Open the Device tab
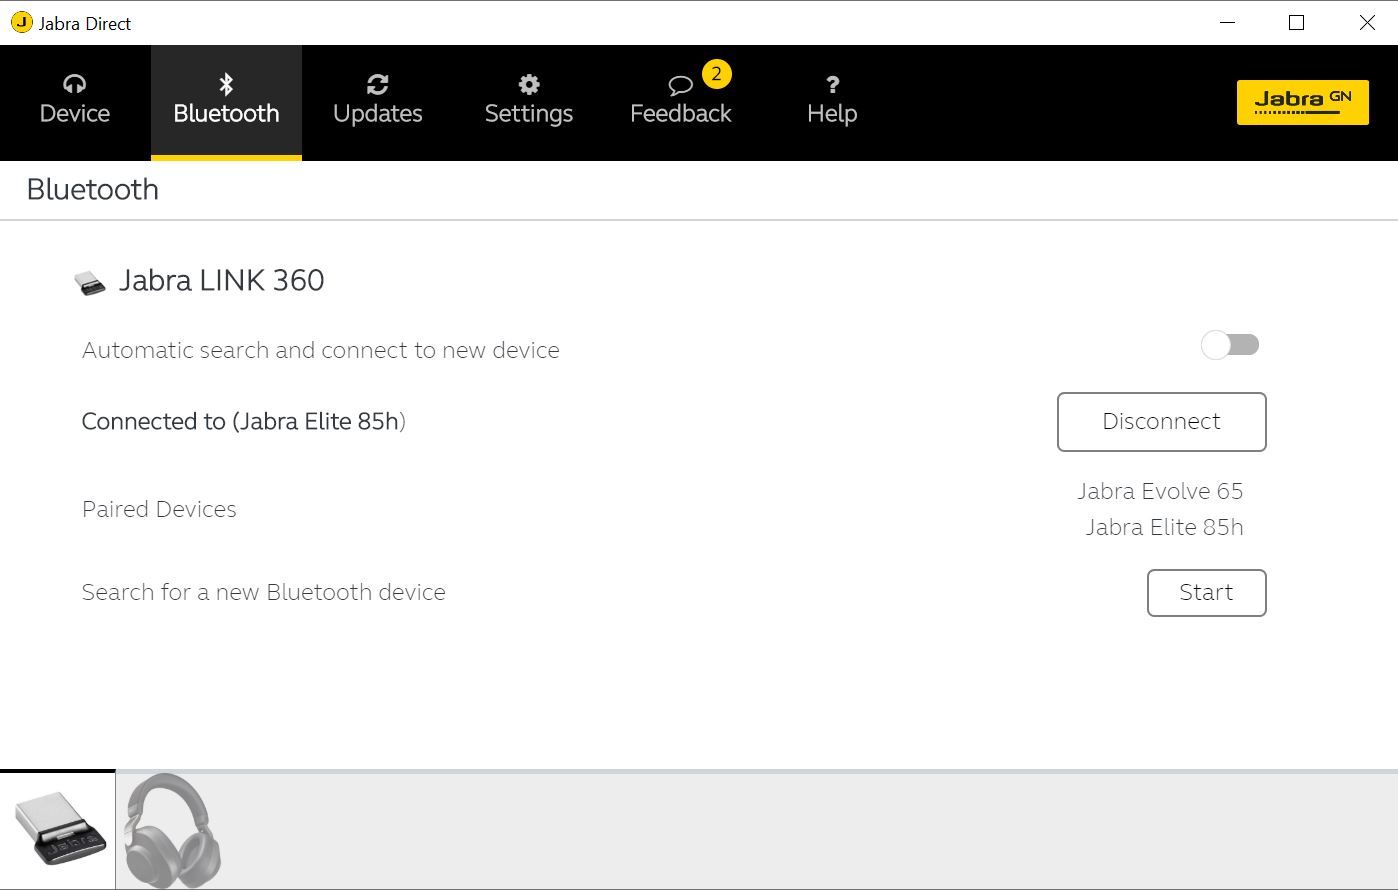Viewport: 1398px width, 890px height. (x=75, y=102)
